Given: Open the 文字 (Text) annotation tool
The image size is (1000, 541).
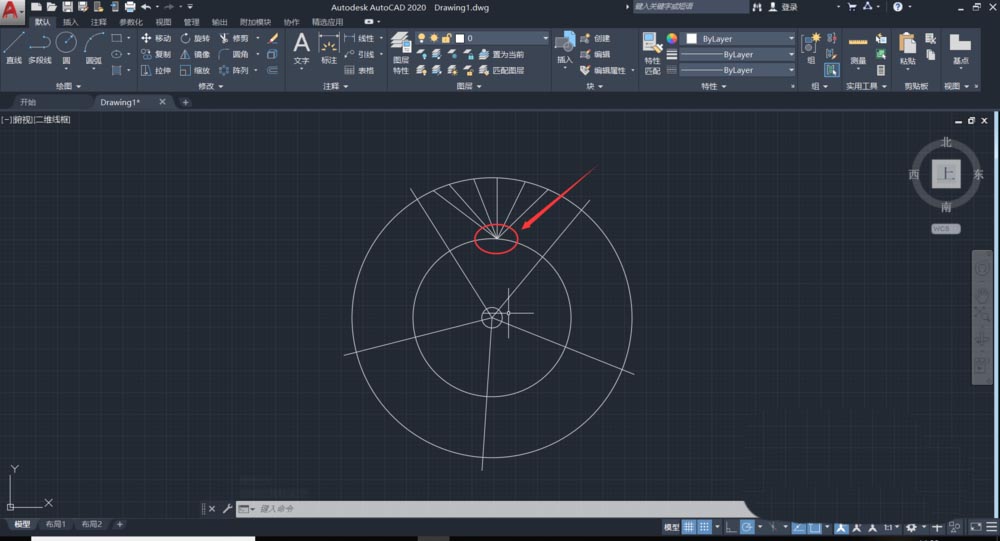Looking at the screenshot, I should [x=301, y=47].
